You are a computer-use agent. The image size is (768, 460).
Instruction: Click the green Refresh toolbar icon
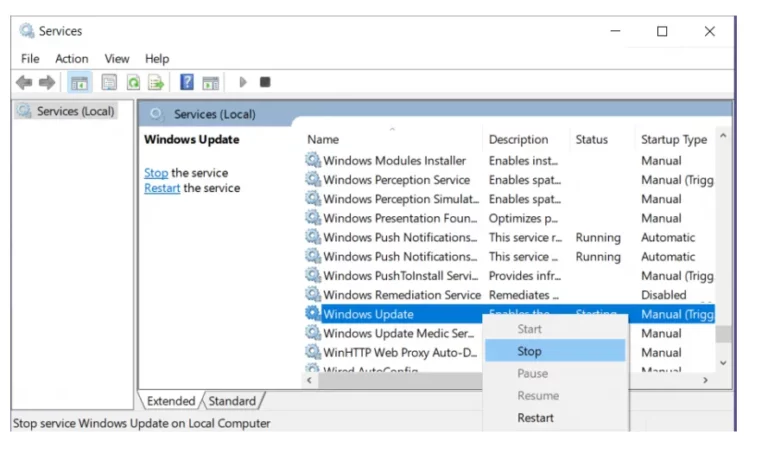pos(133,82)
